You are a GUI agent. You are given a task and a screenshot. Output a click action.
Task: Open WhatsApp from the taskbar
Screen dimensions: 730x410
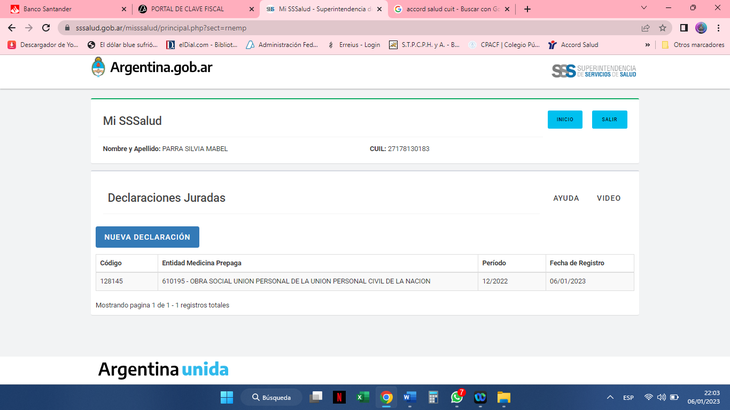point(457,397)
